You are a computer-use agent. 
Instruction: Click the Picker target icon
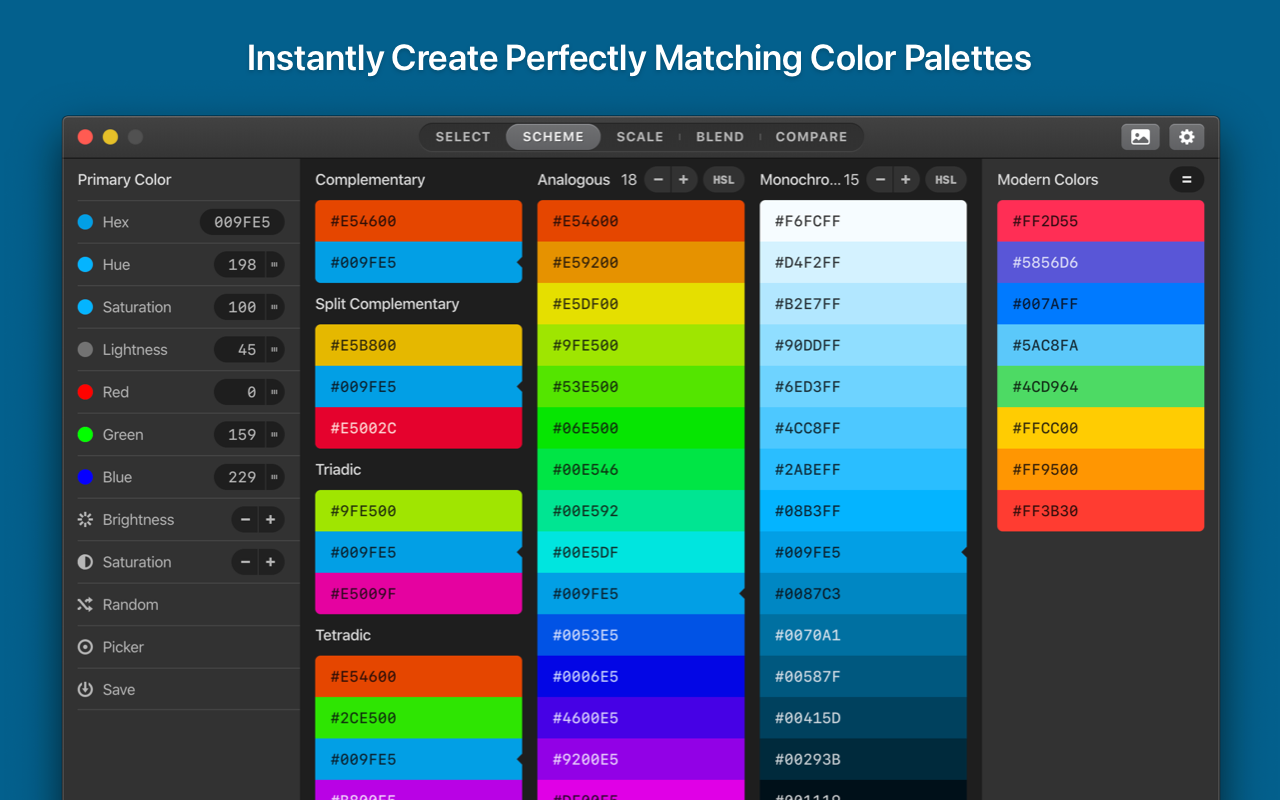point(85,647)
